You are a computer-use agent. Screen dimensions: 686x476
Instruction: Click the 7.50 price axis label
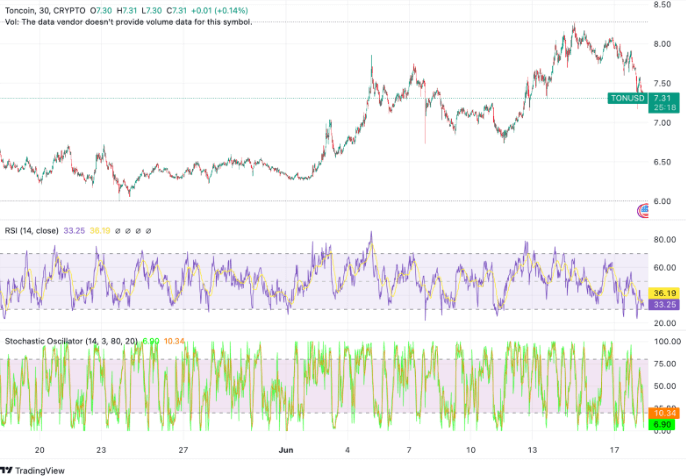coord(662,83)
